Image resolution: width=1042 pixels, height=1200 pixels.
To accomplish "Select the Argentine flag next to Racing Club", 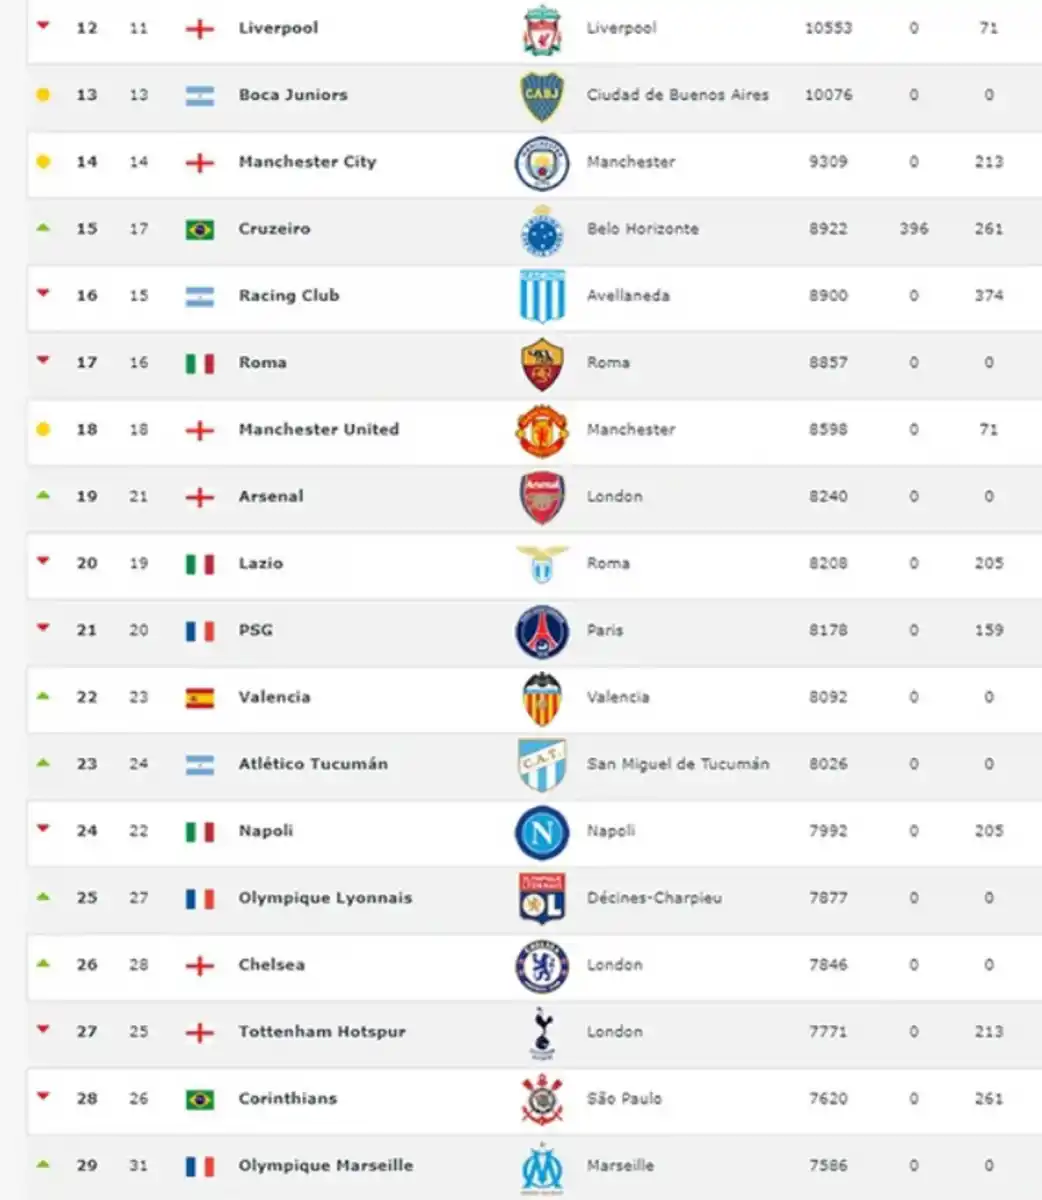I will pyautogui.click(x=200, y=296).
